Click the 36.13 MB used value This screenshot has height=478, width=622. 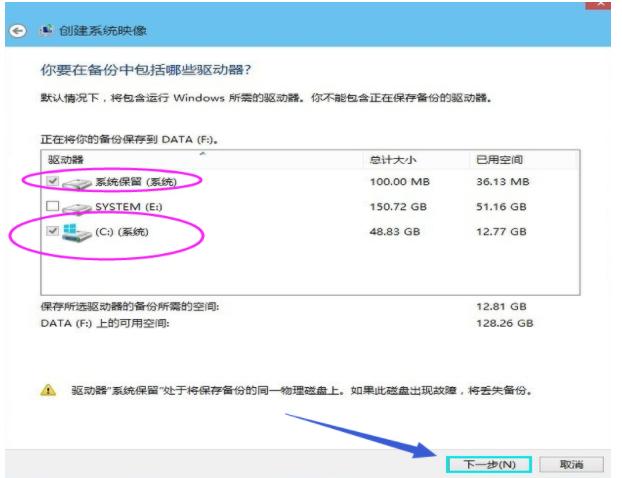[503, 182]
